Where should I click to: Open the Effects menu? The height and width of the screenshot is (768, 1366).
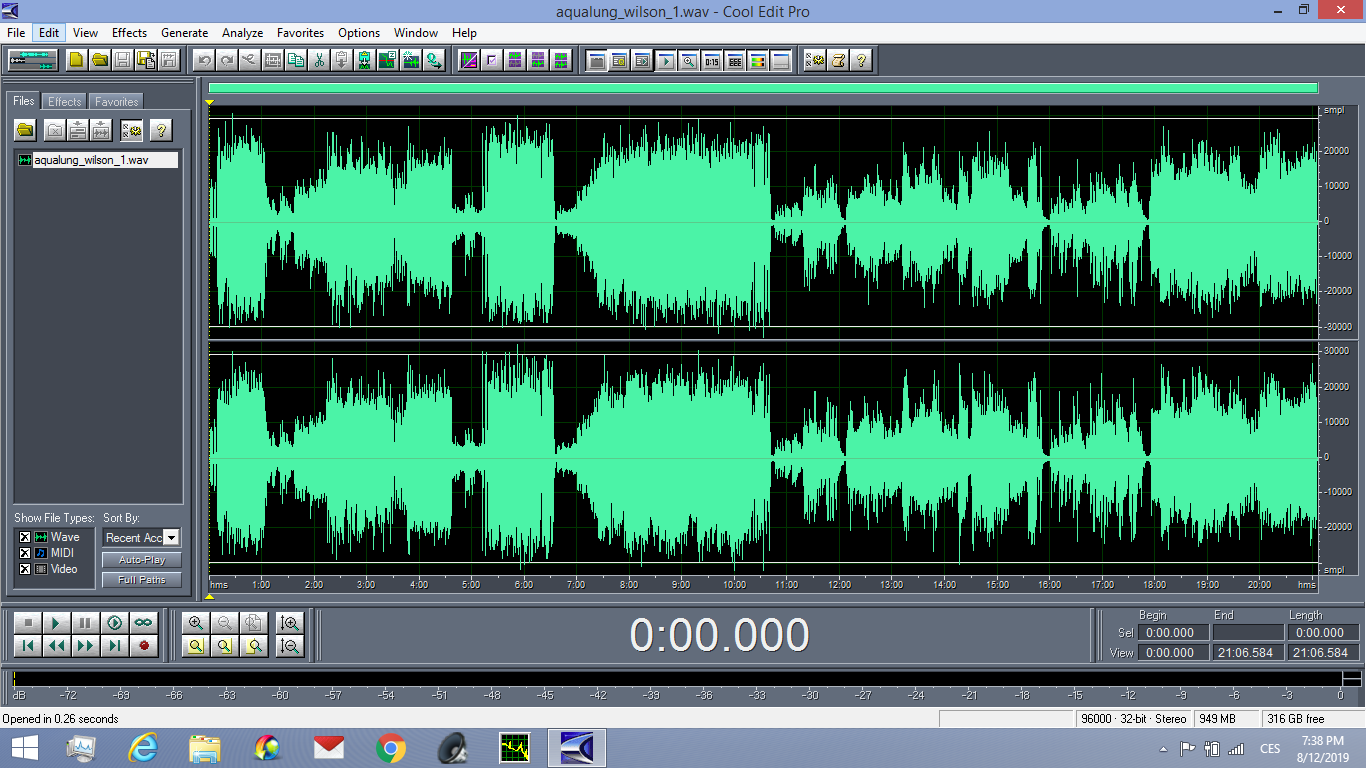(x=129, y=33)
